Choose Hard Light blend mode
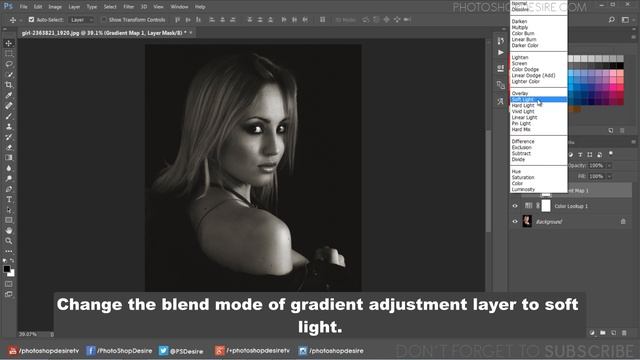This screenshot has width=640, height=360. click(x=539, y=105)
